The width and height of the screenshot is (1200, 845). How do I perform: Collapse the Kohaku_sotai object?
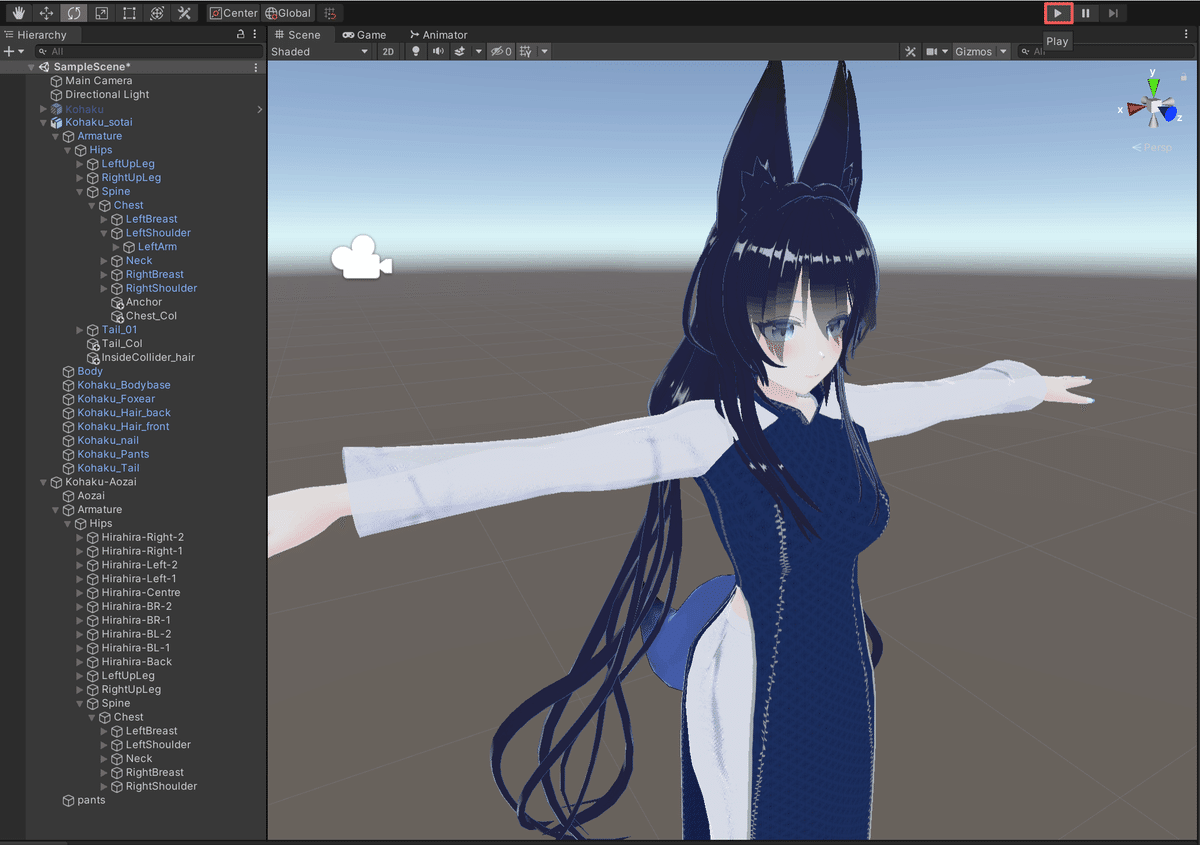pos(43,122)
